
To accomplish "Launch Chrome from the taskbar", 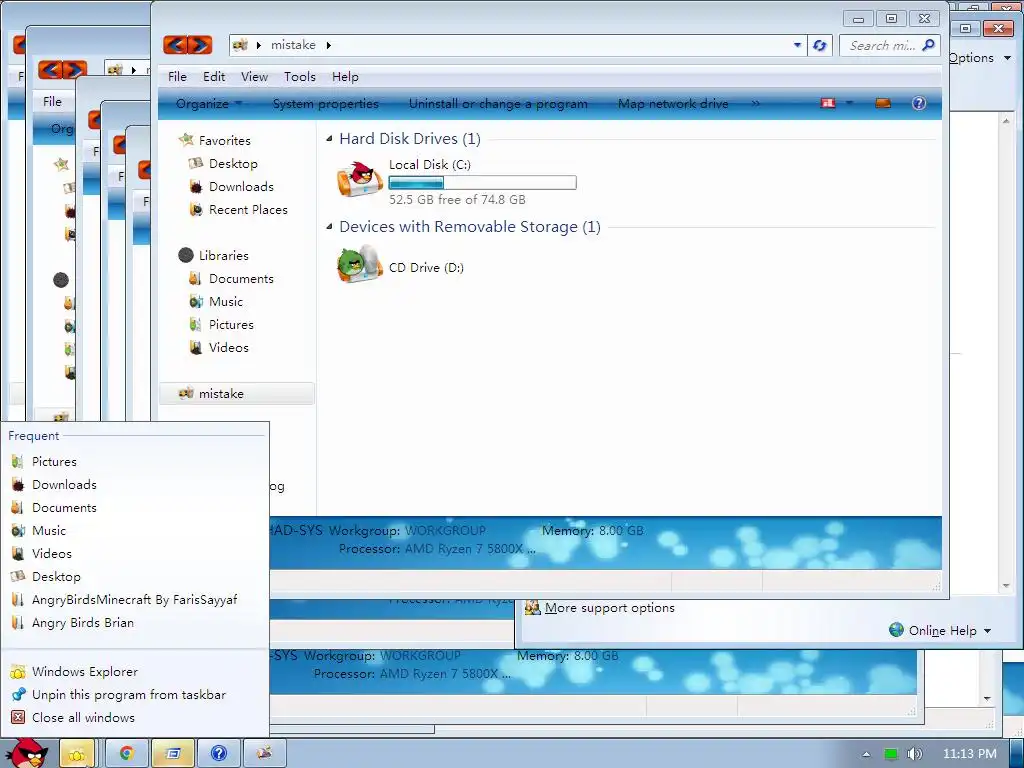I will tap(126, 754).
